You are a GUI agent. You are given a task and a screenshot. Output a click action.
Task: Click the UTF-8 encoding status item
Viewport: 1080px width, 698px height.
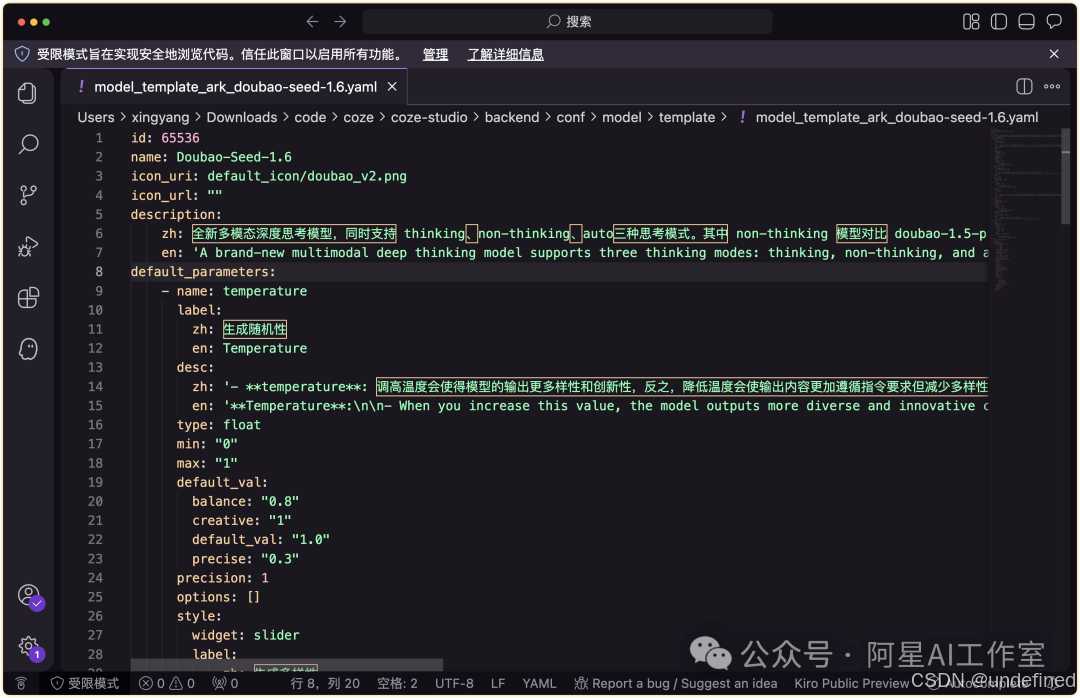454,683
